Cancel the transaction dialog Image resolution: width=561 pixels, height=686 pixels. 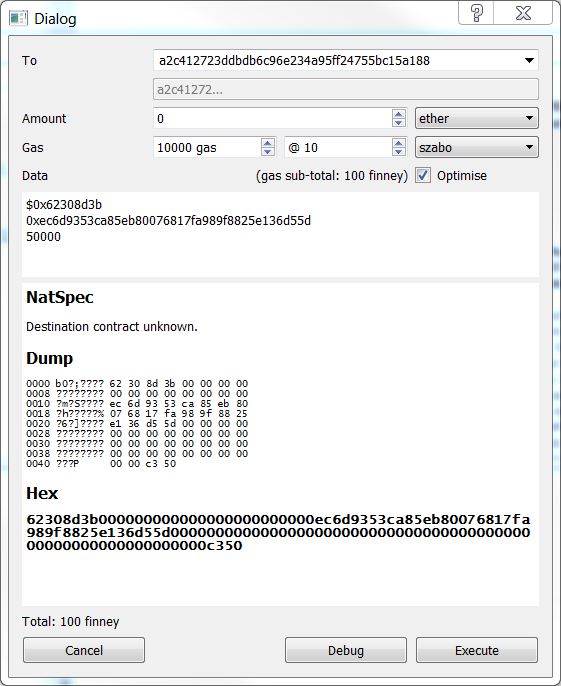coord(84,650)
